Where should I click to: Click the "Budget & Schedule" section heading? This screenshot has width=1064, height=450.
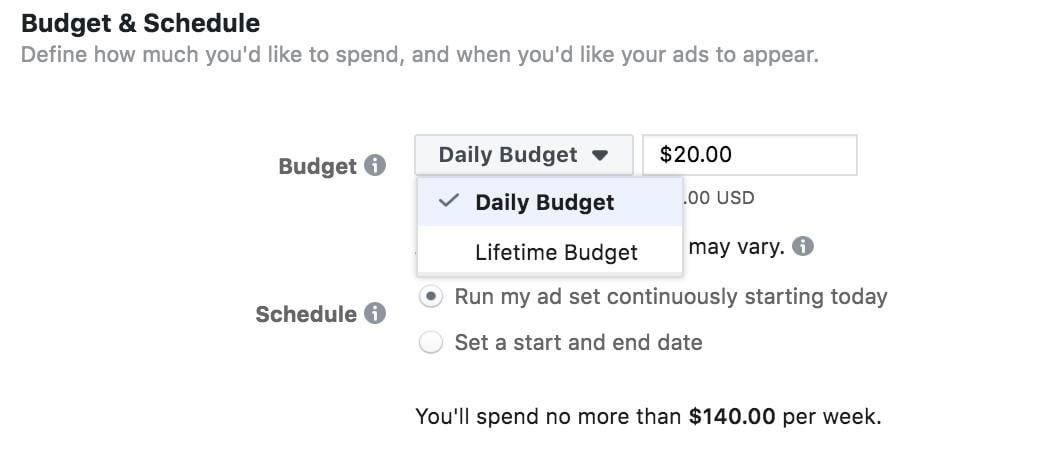[x=140, y=22]
